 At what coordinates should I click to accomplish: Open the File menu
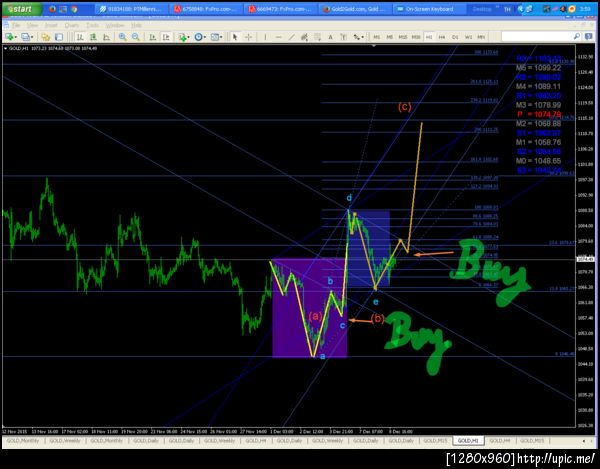click(x=16, y=25)
